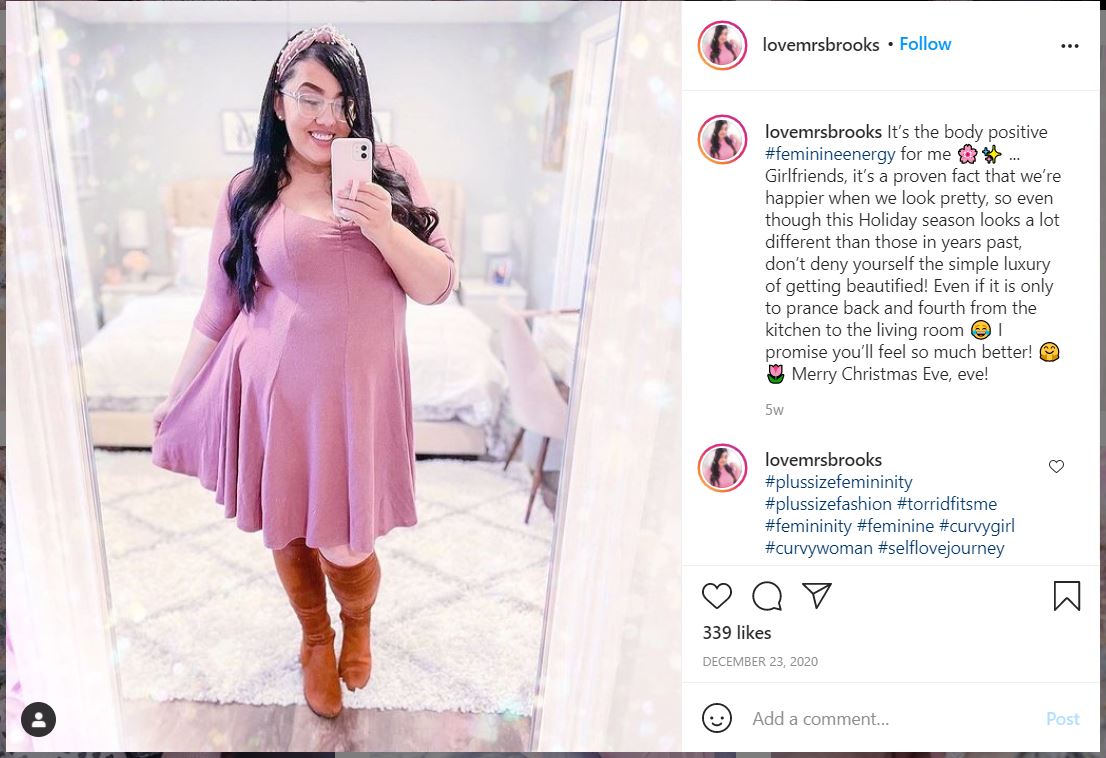This screenshot has height=758, width=1106.
Task: Open the three-dot more options menu
Action: click(x=1069, y=46)
